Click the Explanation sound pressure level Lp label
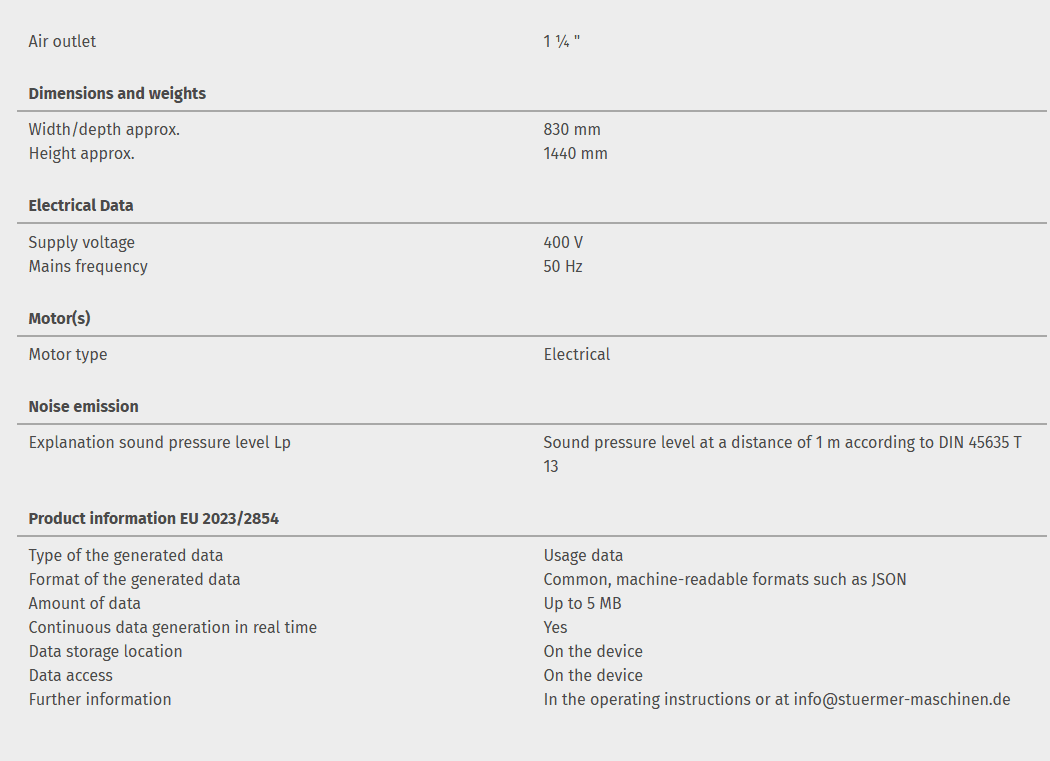Screen dimensions: 1050x761 coord(159,442)
